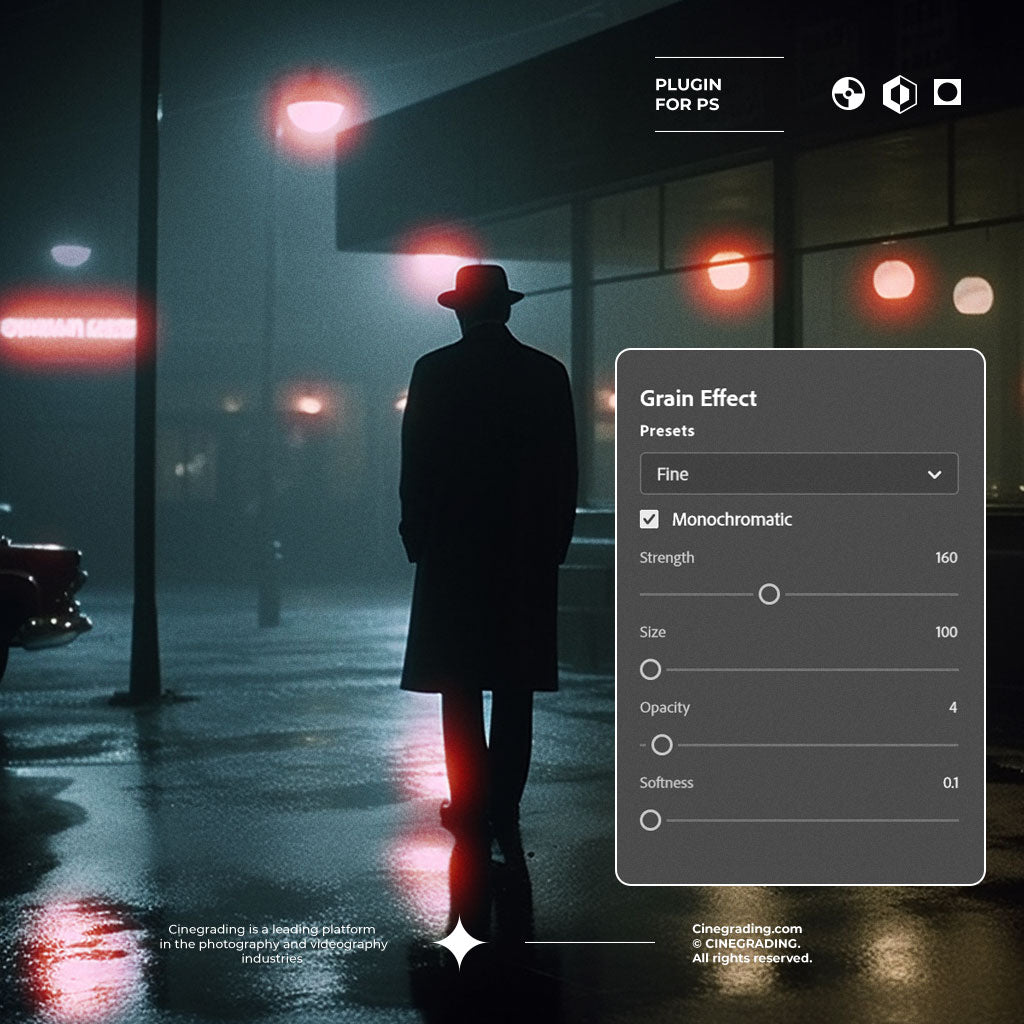Viewport: 1024px width, 1024px height.
Task: Click the hexagon-shaped icon
Action: [x=899, y=95]
